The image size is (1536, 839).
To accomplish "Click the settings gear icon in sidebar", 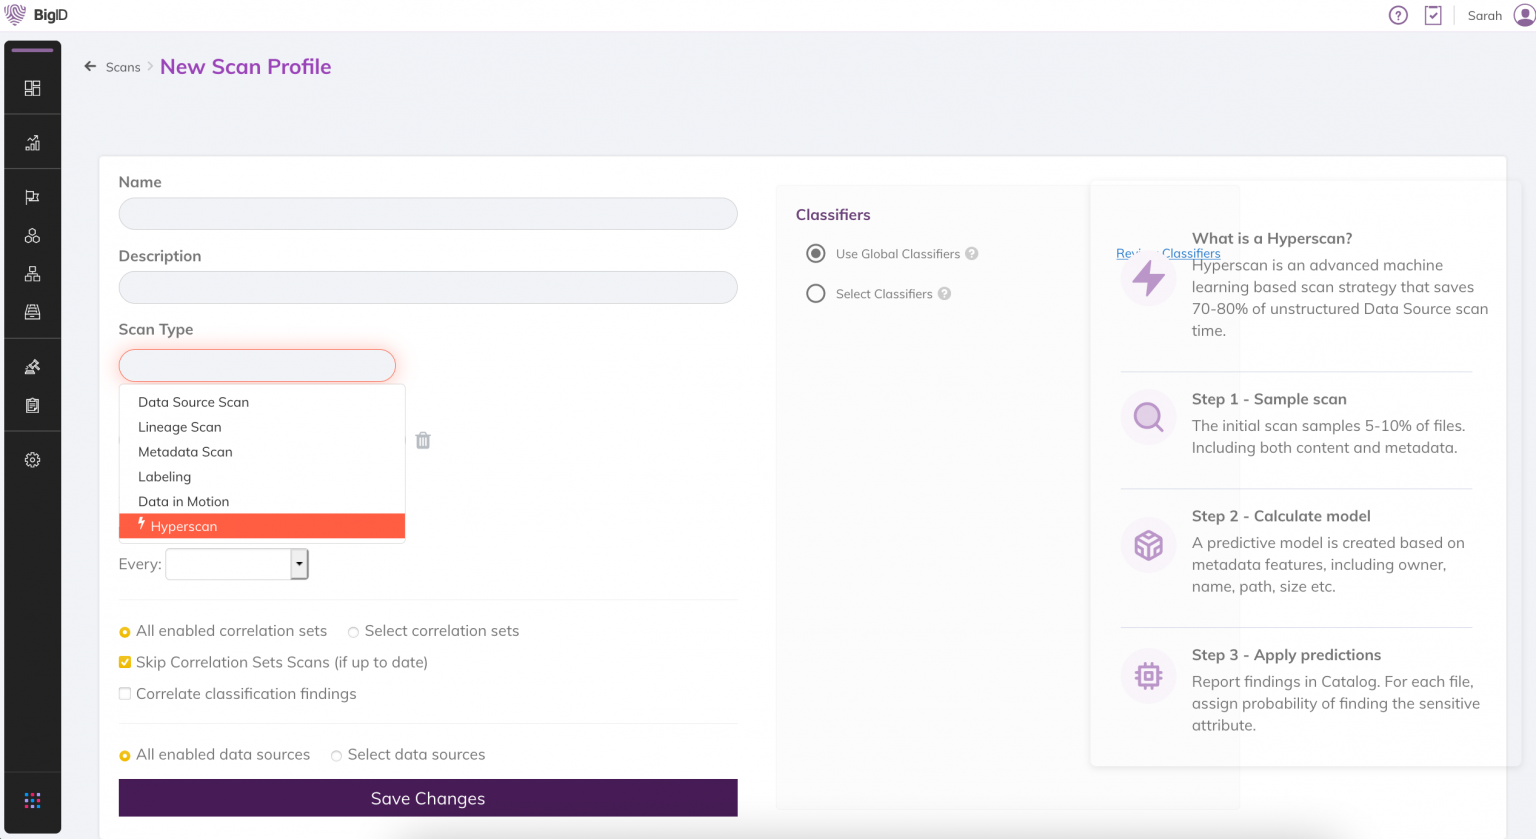I will coord(32,460).
